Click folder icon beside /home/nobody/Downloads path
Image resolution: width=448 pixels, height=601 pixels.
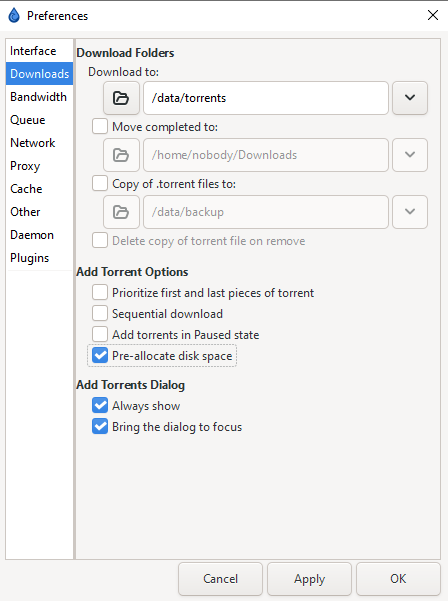121,155
